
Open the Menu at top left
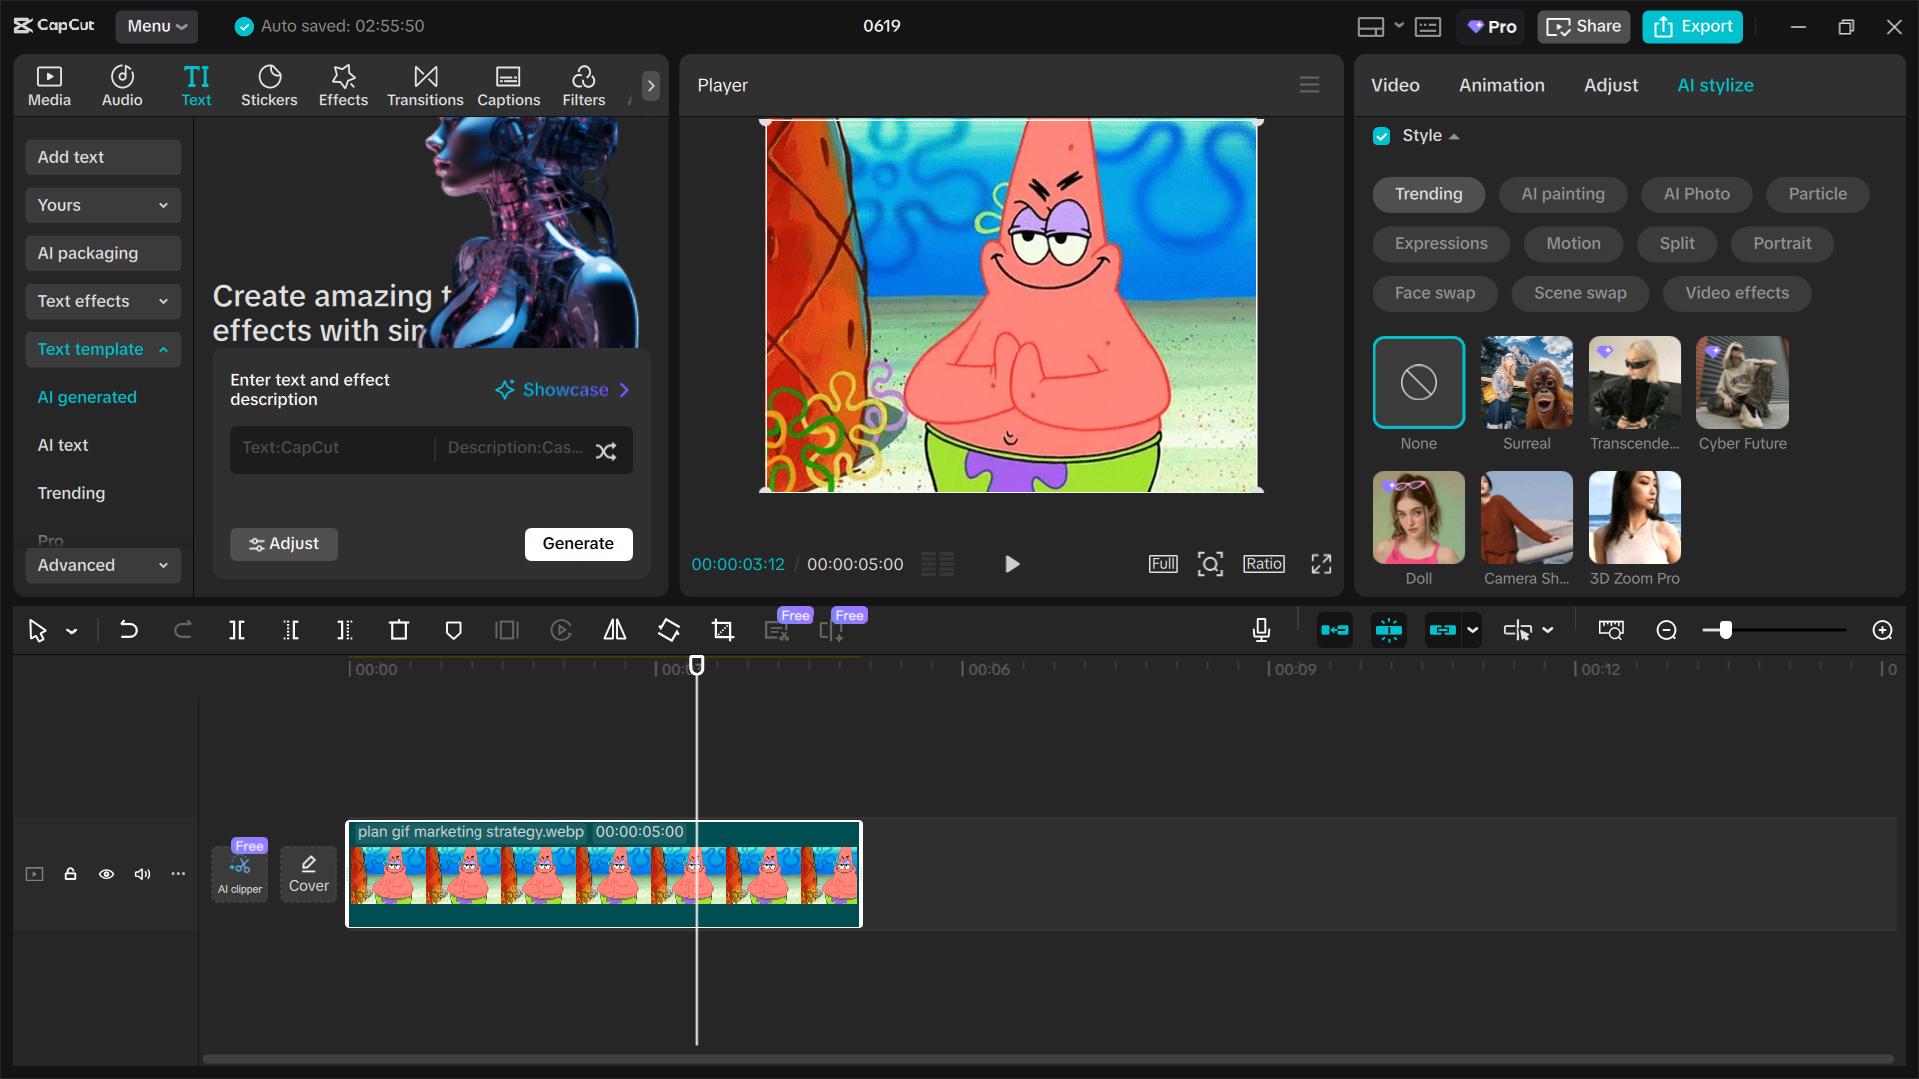tap(156, 26)
